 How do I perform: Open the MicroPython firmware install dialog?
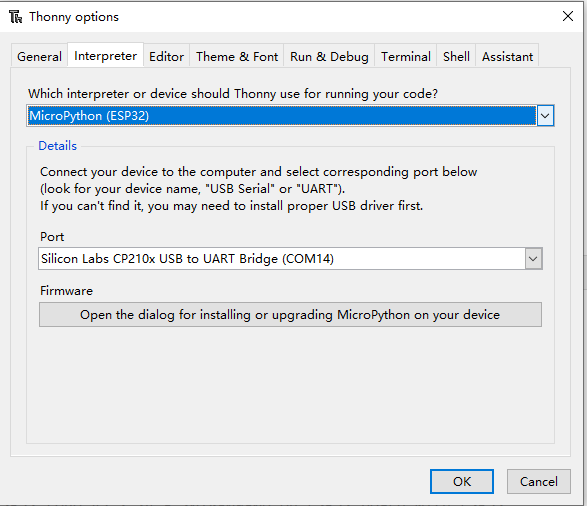[x=290, y=315]
